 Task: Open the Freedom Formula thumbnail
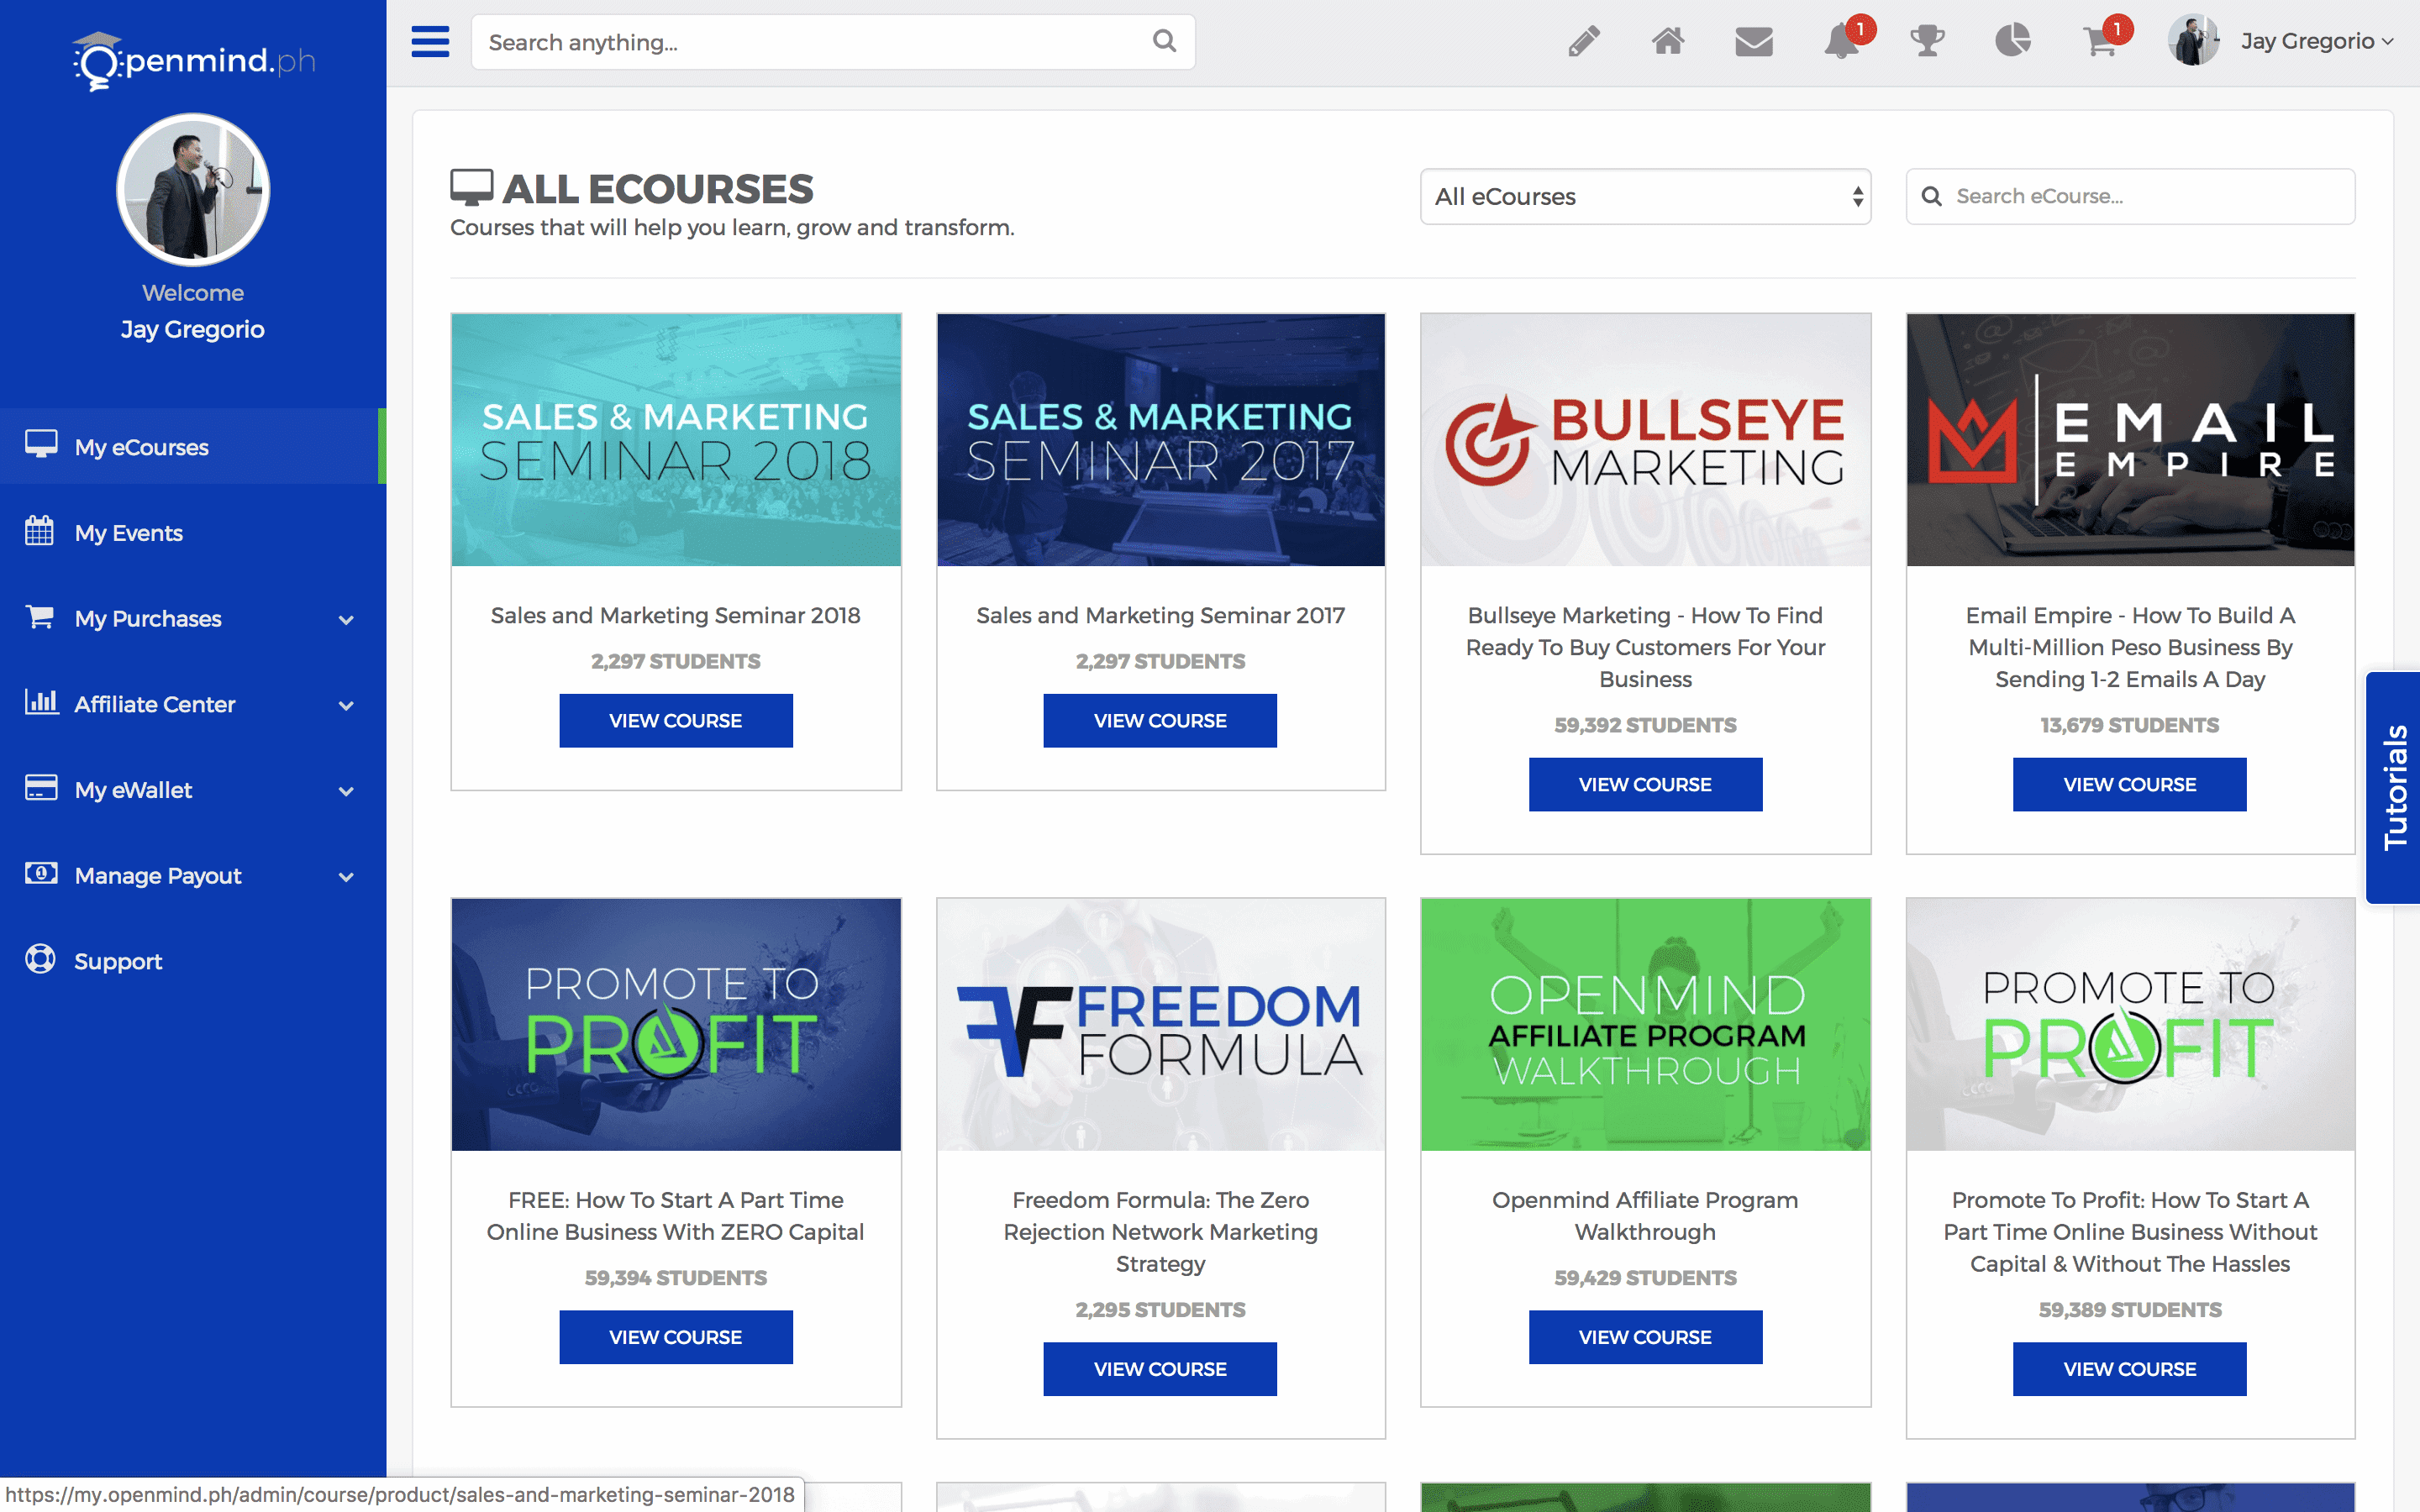1160,1024
